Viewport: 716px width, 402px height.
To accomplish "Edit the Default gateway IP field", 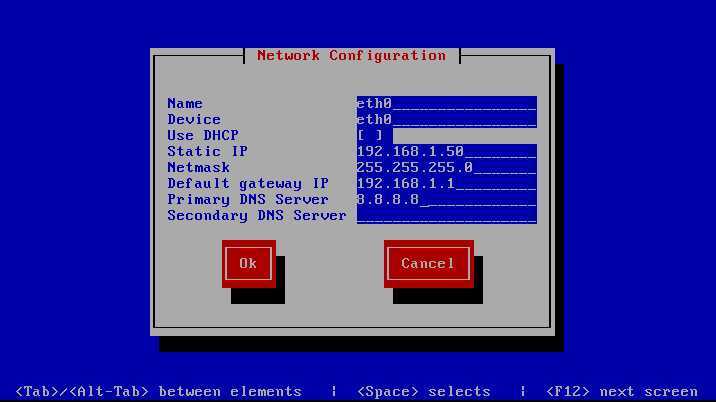I will click(447, 184).
